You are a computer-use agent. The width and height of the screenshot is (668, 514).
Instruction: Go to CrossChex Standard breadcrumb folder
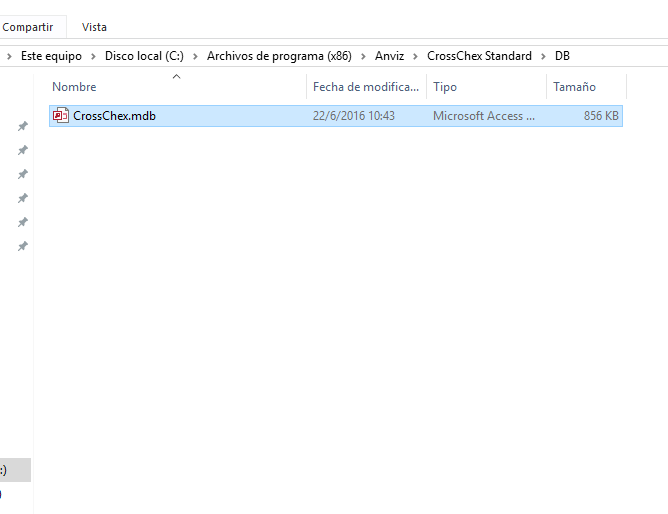[x=479, y=56]
